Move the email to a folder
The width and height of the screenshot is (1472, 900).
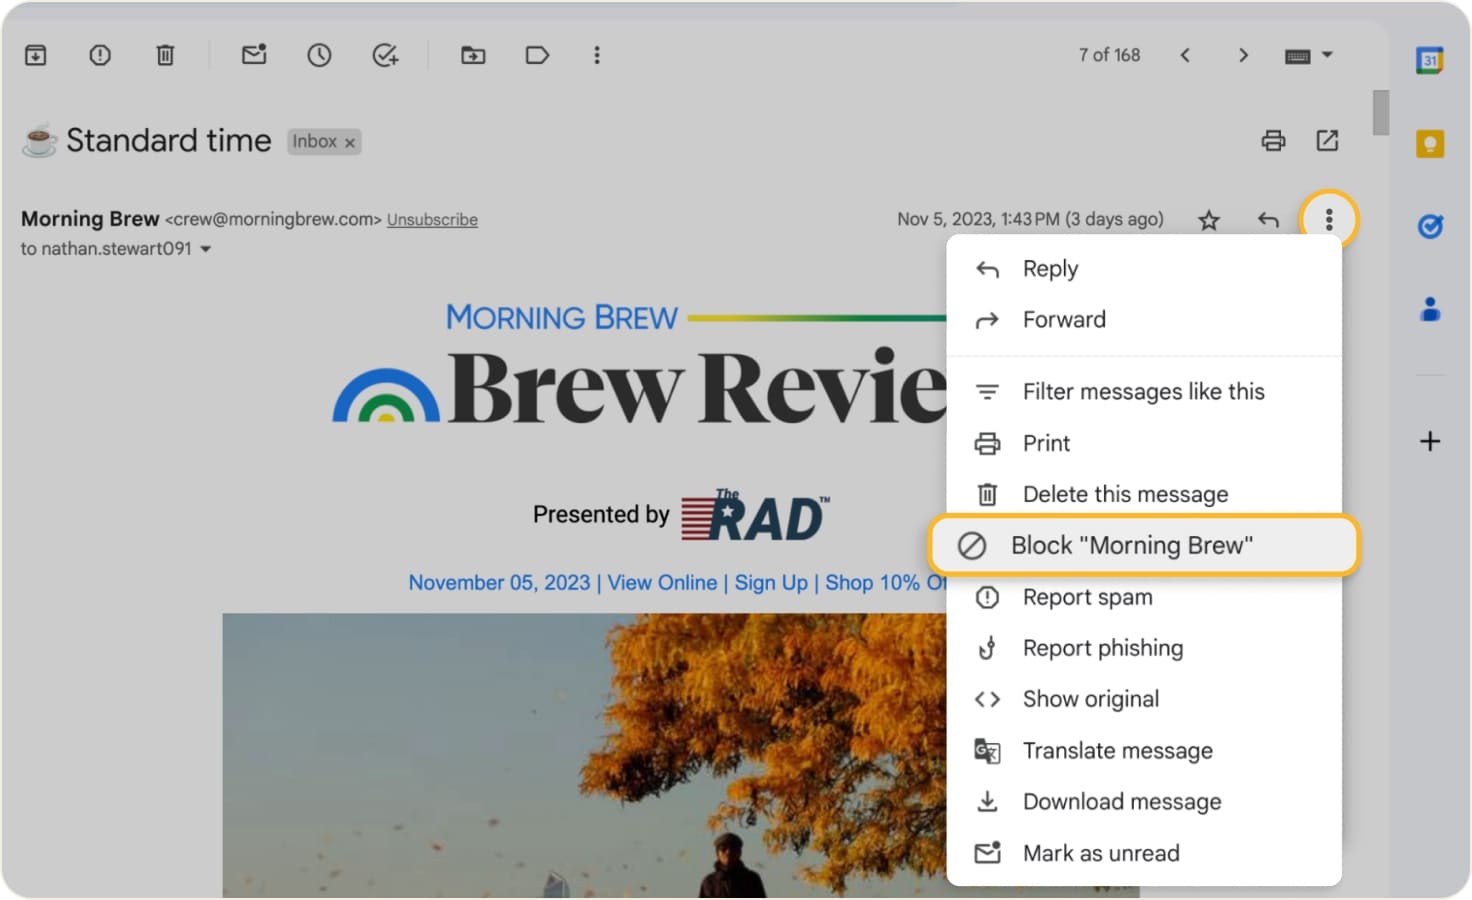[x=473, y=55]
